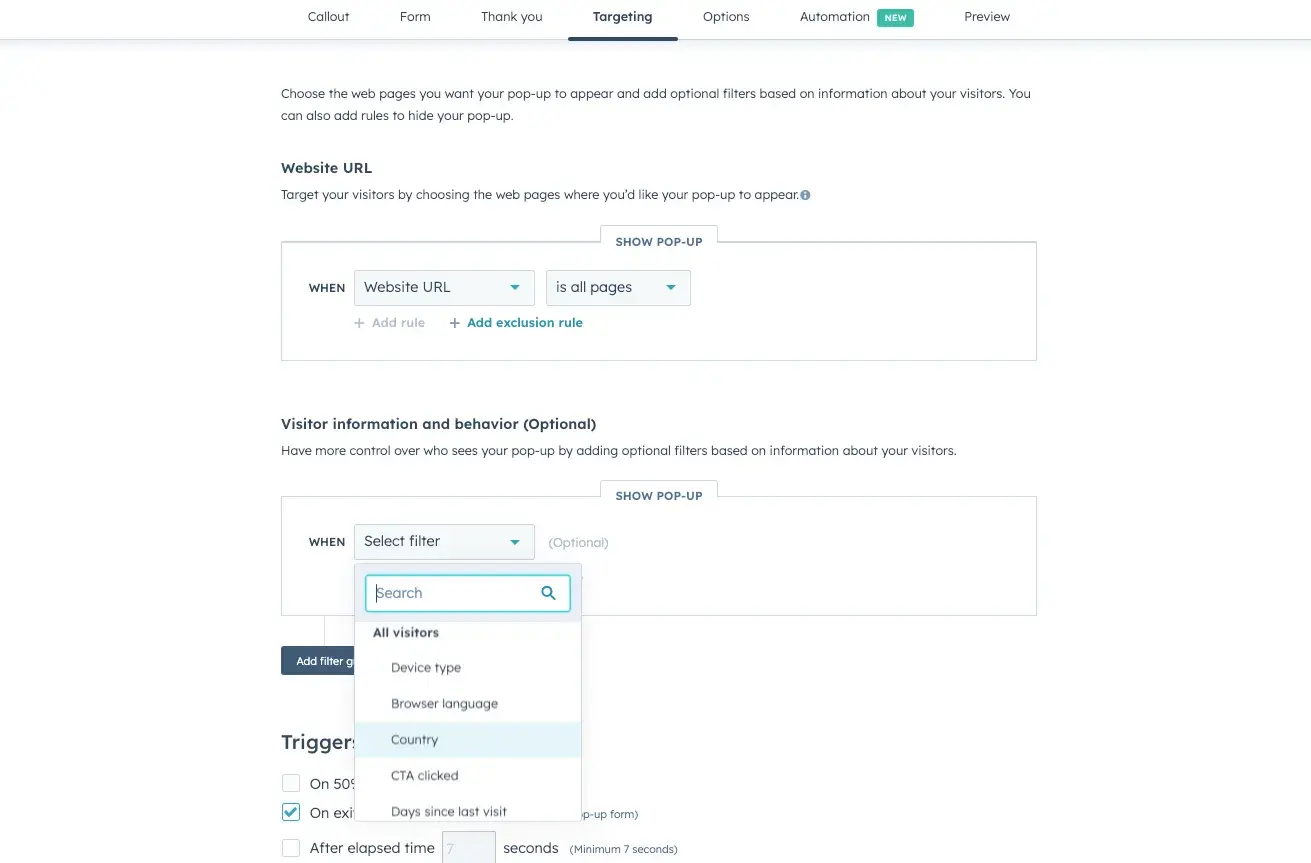
Task: Switch to the Preview tab
Action: (x=987, y=17)
